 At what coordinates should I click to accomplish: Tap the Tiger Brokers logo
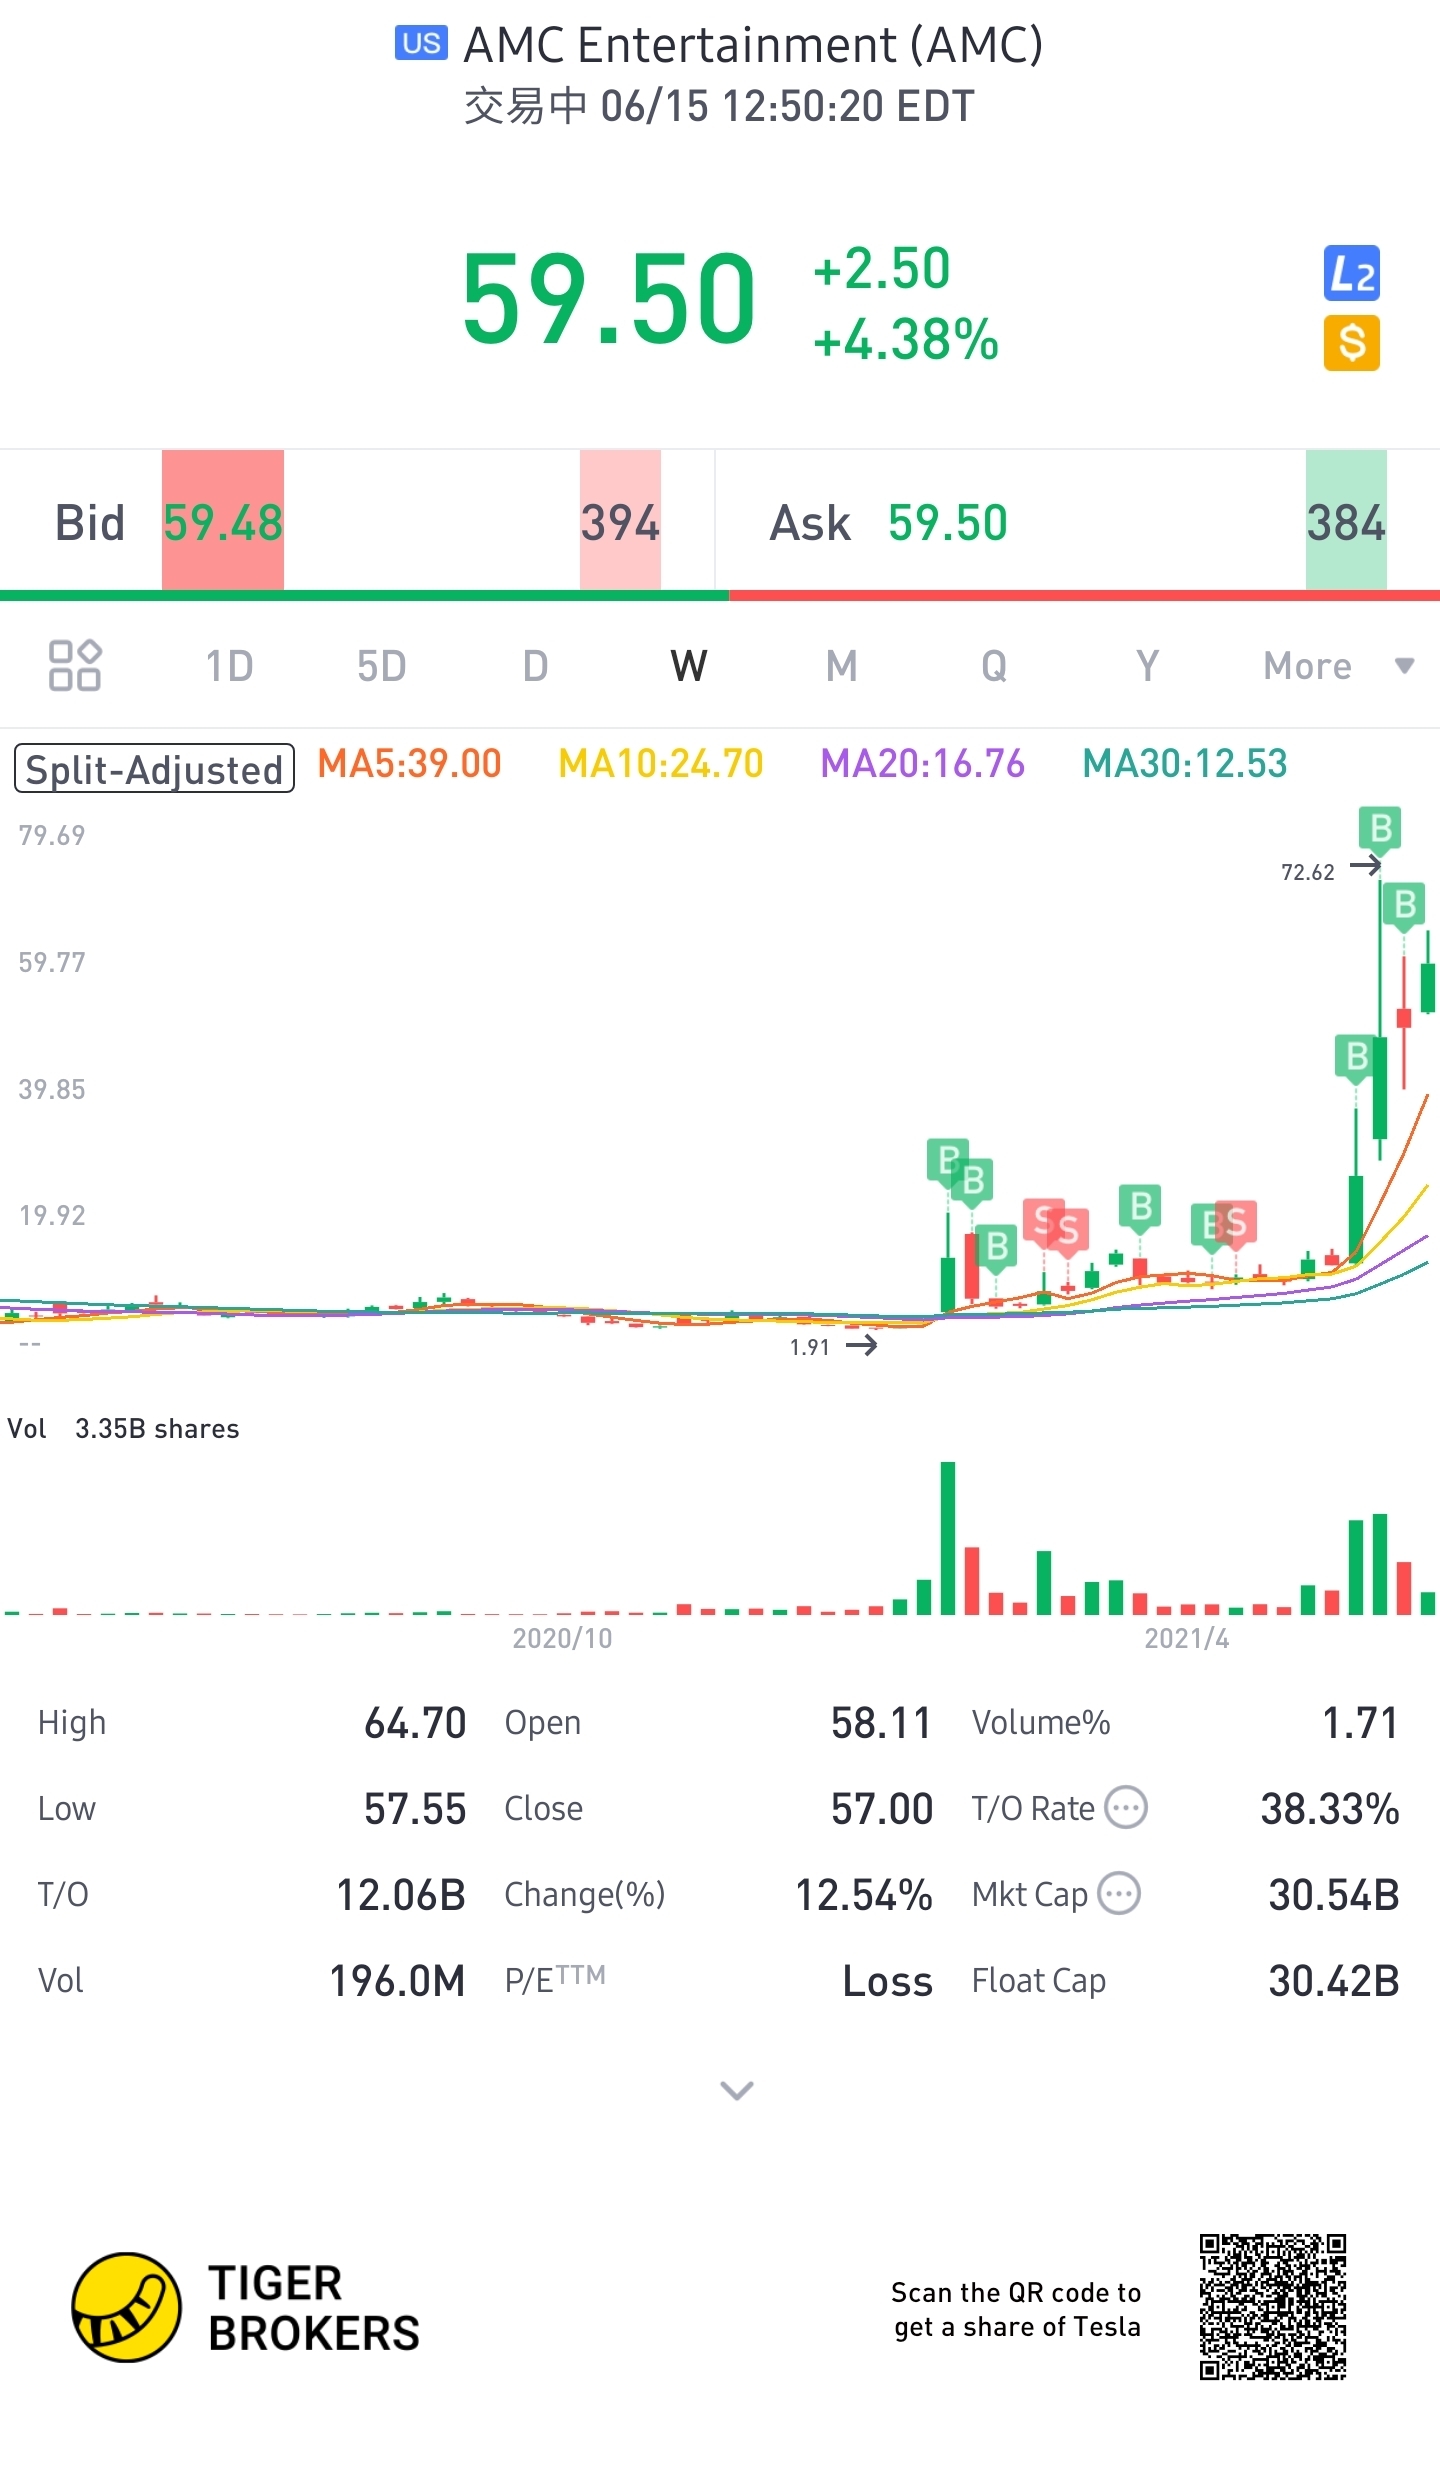tap(246, 2307)
